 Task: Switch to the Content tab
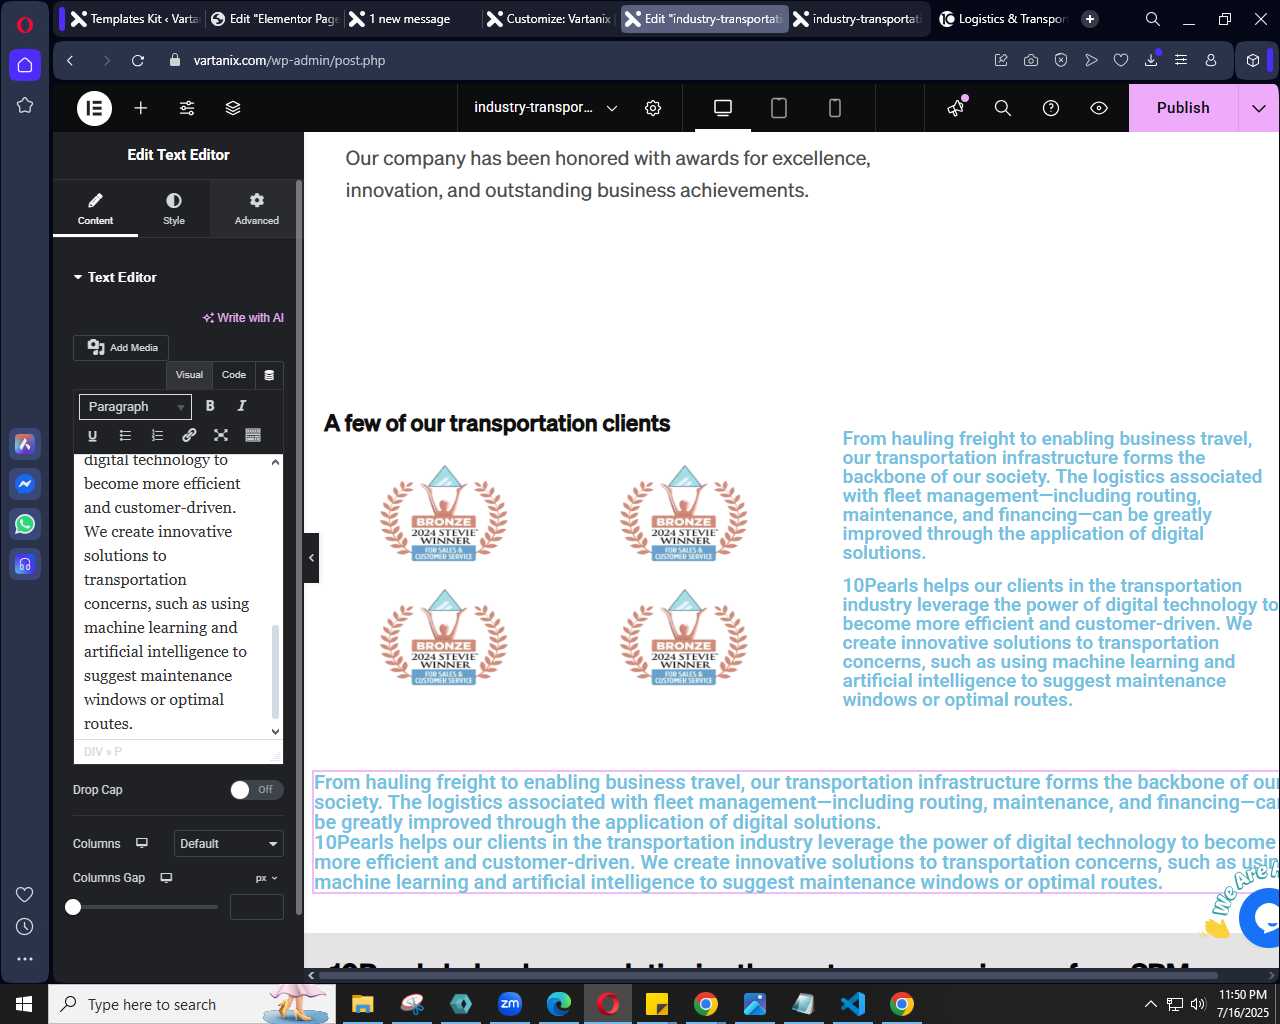[95, 208]
